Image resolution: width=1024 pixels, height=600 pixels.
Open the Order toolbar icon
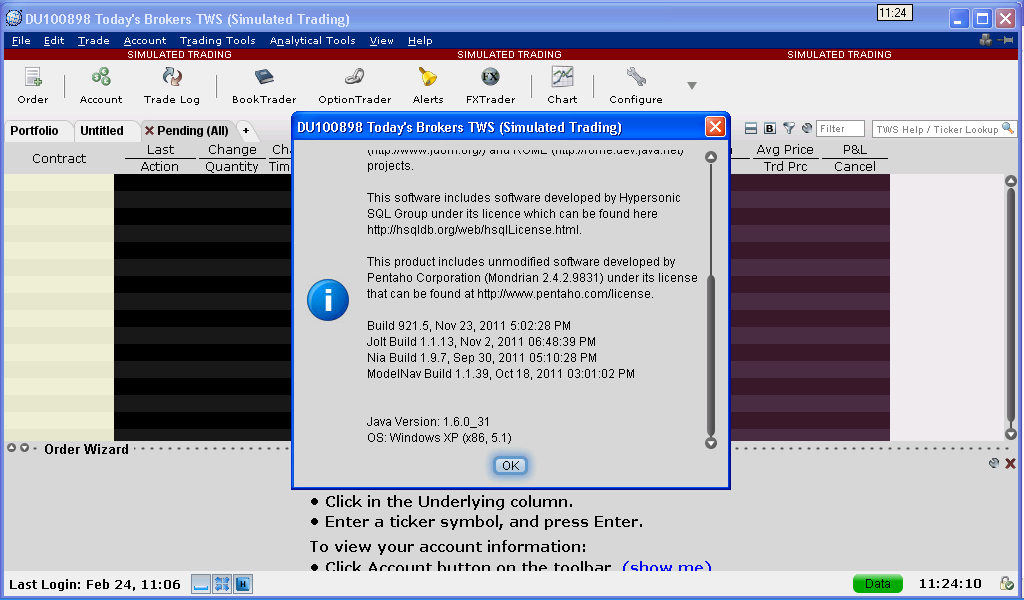(33, 86)
